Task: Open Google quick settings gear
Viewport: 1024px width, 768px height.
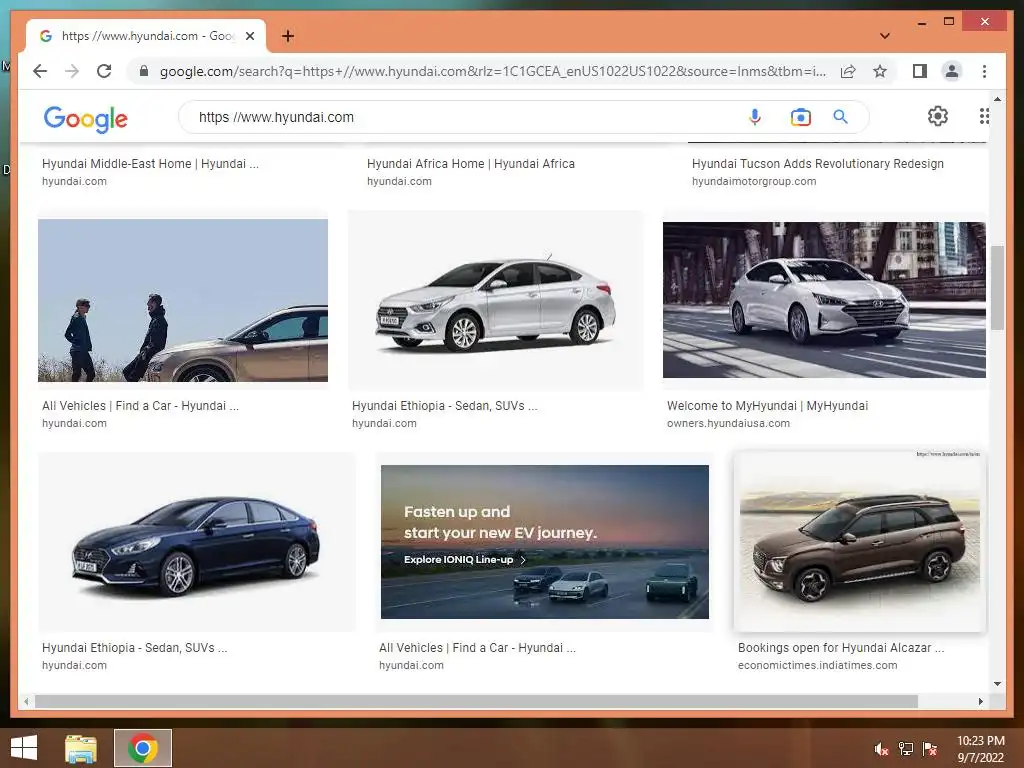Action: [x=938, y=116]
